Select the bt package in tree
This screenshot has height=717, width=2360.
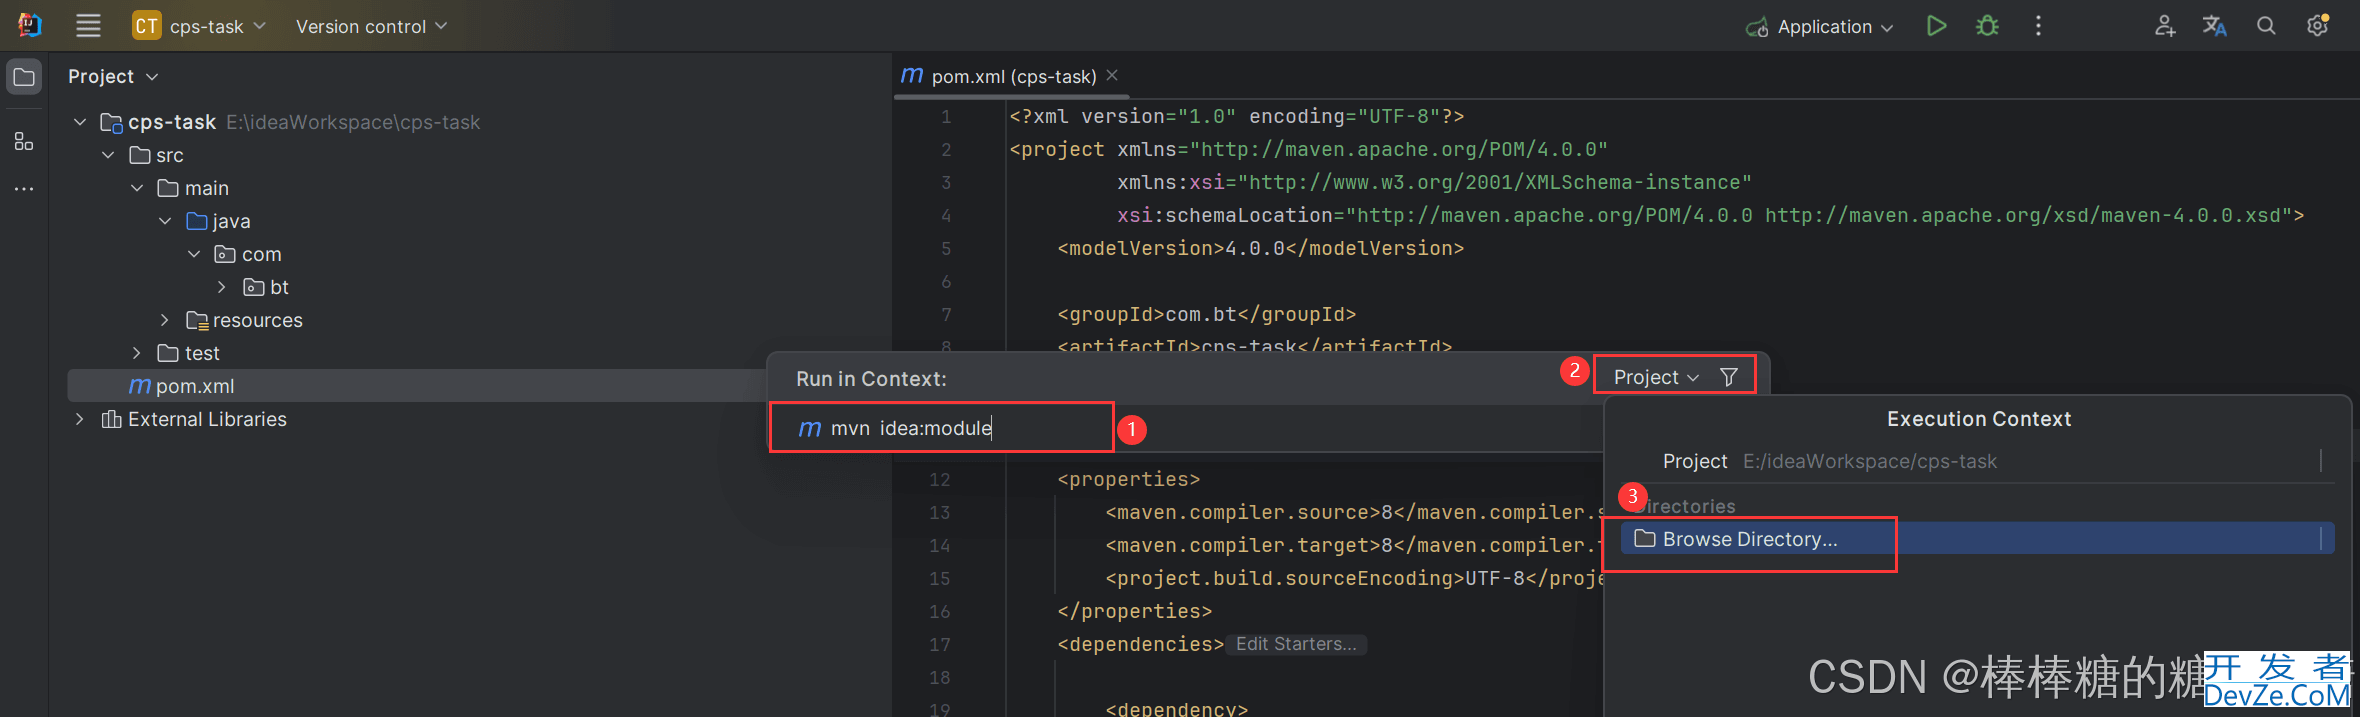pyautogui.click(x=266, y=287)
